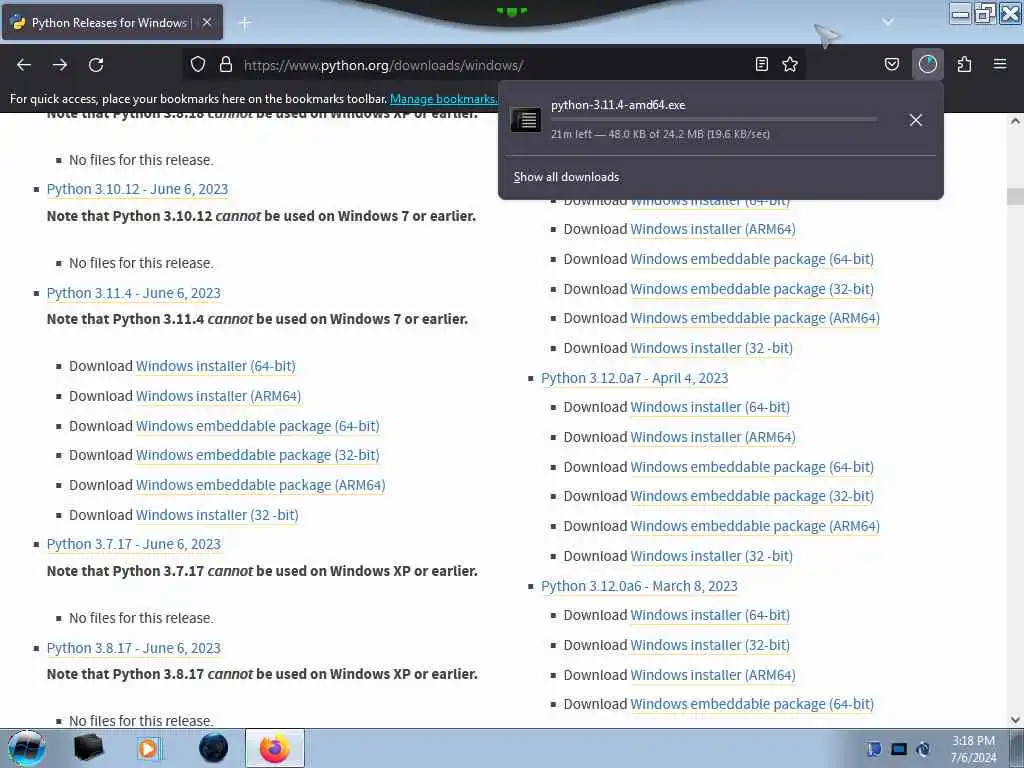
Task: Click the round dark globe taskbar icon
Action: (x=214, y=748)
